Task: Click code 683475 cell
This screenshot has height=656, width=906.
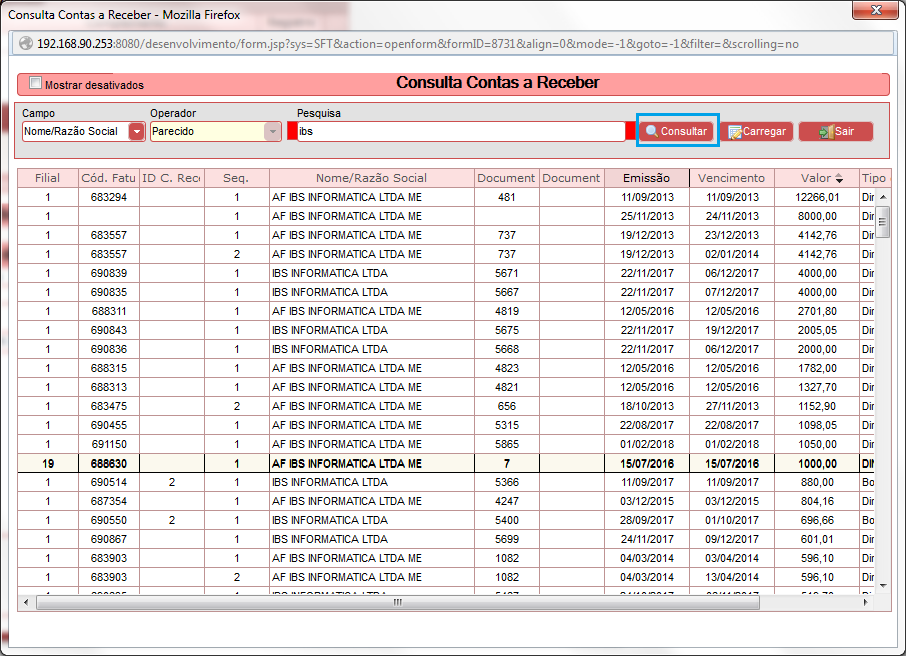Action: click(x=109, y=406)
